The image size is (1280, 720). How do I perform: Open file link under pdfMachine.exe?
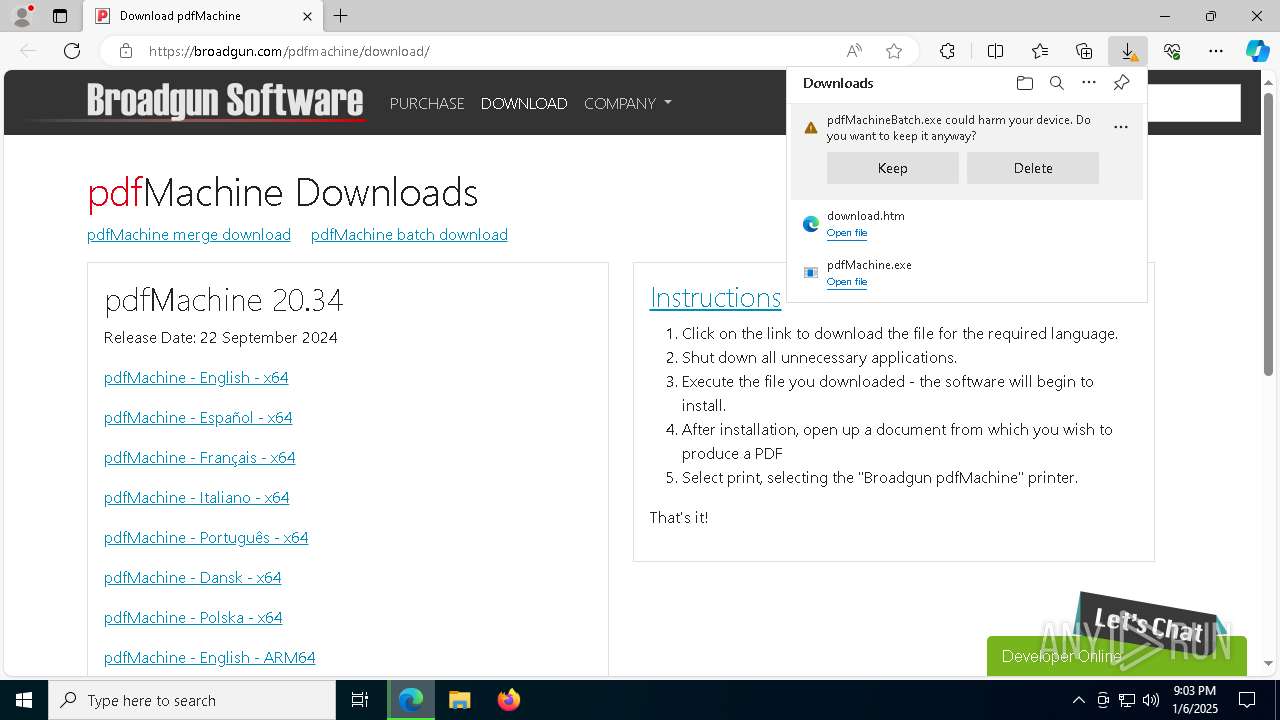[x=847, y=282]
